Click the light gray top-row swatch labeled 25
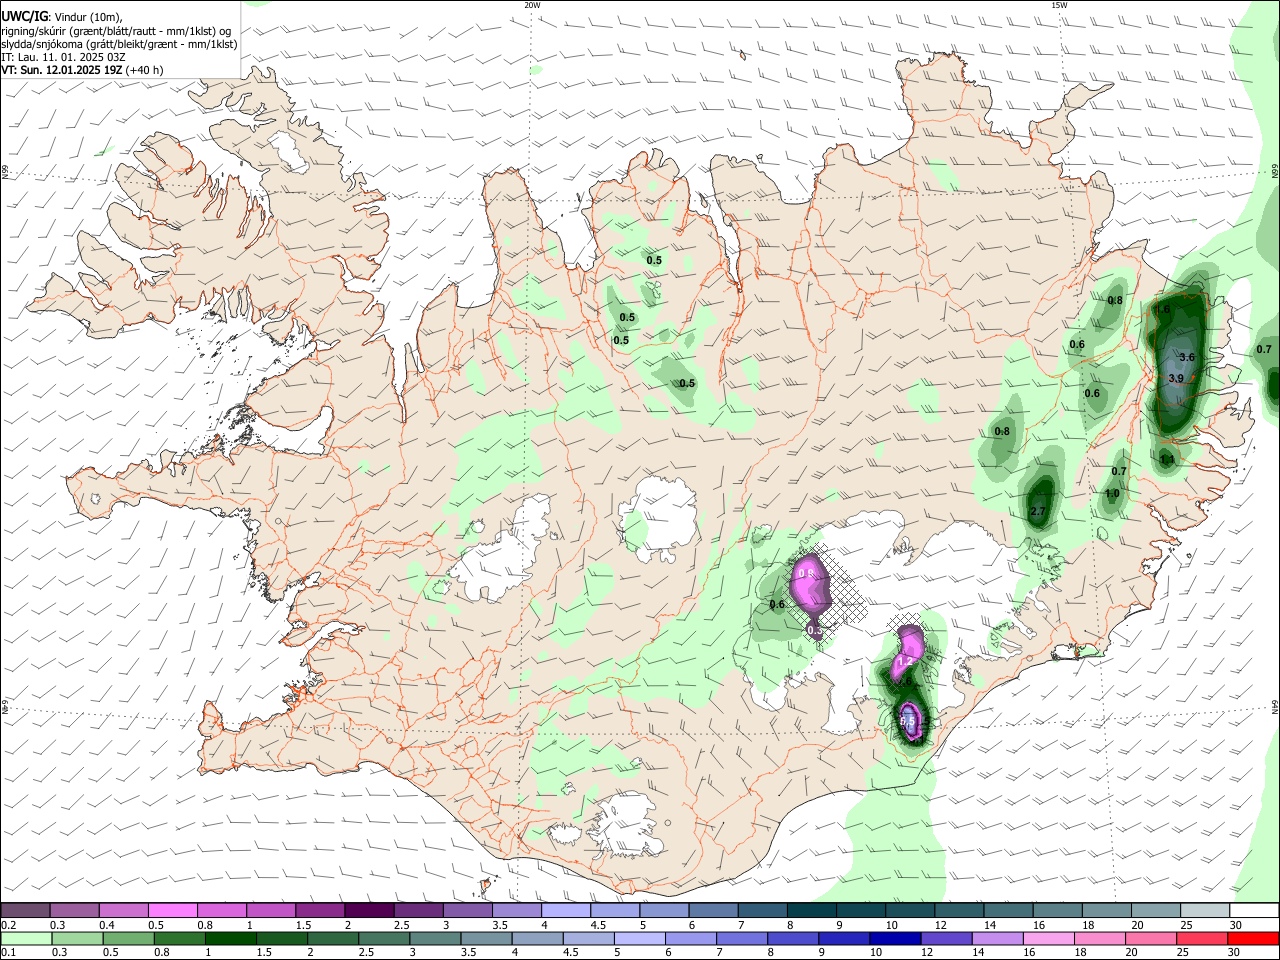1280x960 pixels. (x=1205, y=911)
